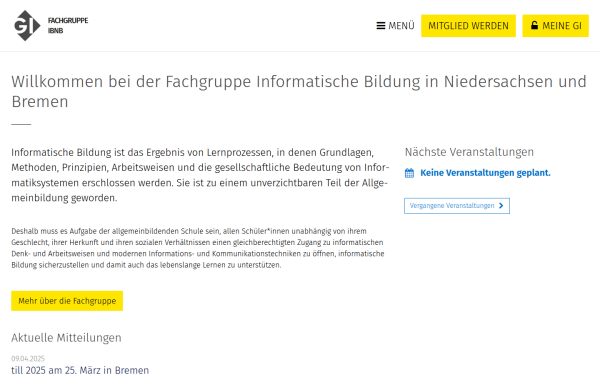The height and width of the screenshot is (375, 600).
Task: Click the date 09.04.2025
Action: [28, 359]
